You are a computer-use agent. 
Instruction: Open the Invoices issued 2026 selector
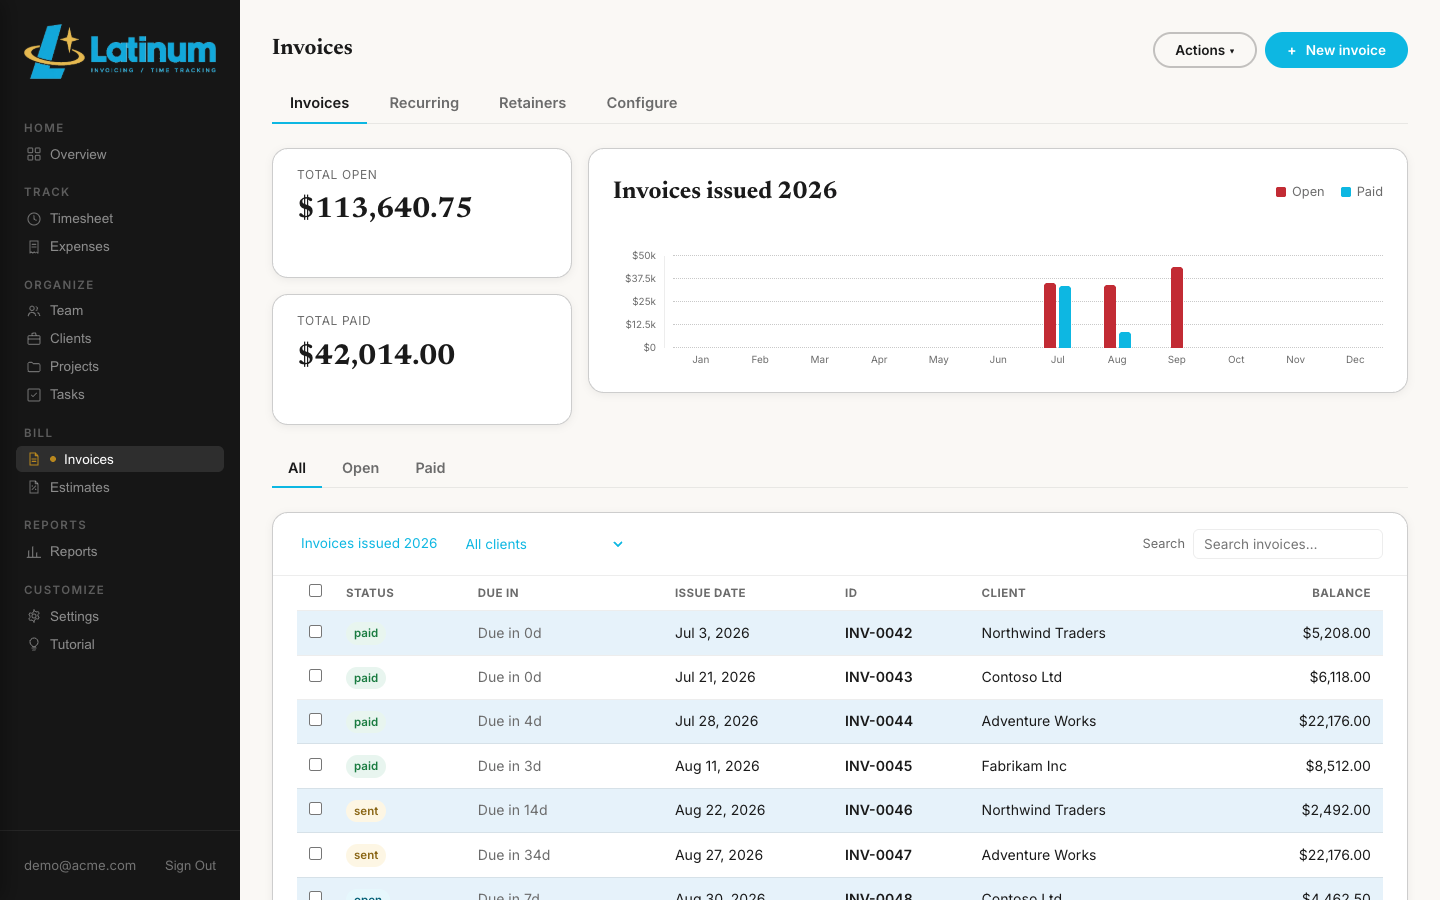369,543
